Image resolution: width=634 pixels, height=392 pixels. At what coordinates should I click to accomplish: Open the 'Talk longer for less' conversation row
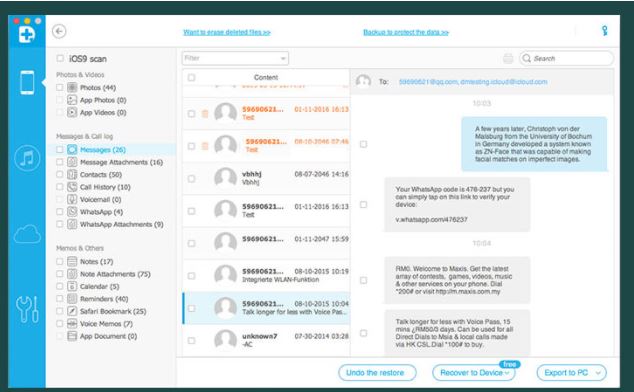click(266, 308)
